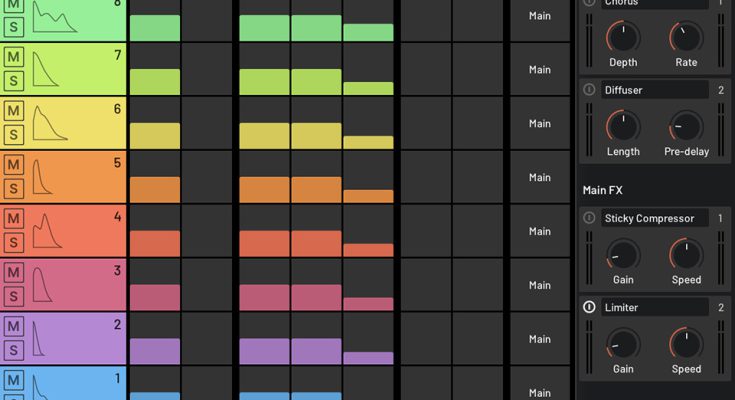Image resolution: width=735 pixels, height=400 pixels.
Task: Disable the Sticky Compressor via its power icon
Action: (x=590, y=218)
